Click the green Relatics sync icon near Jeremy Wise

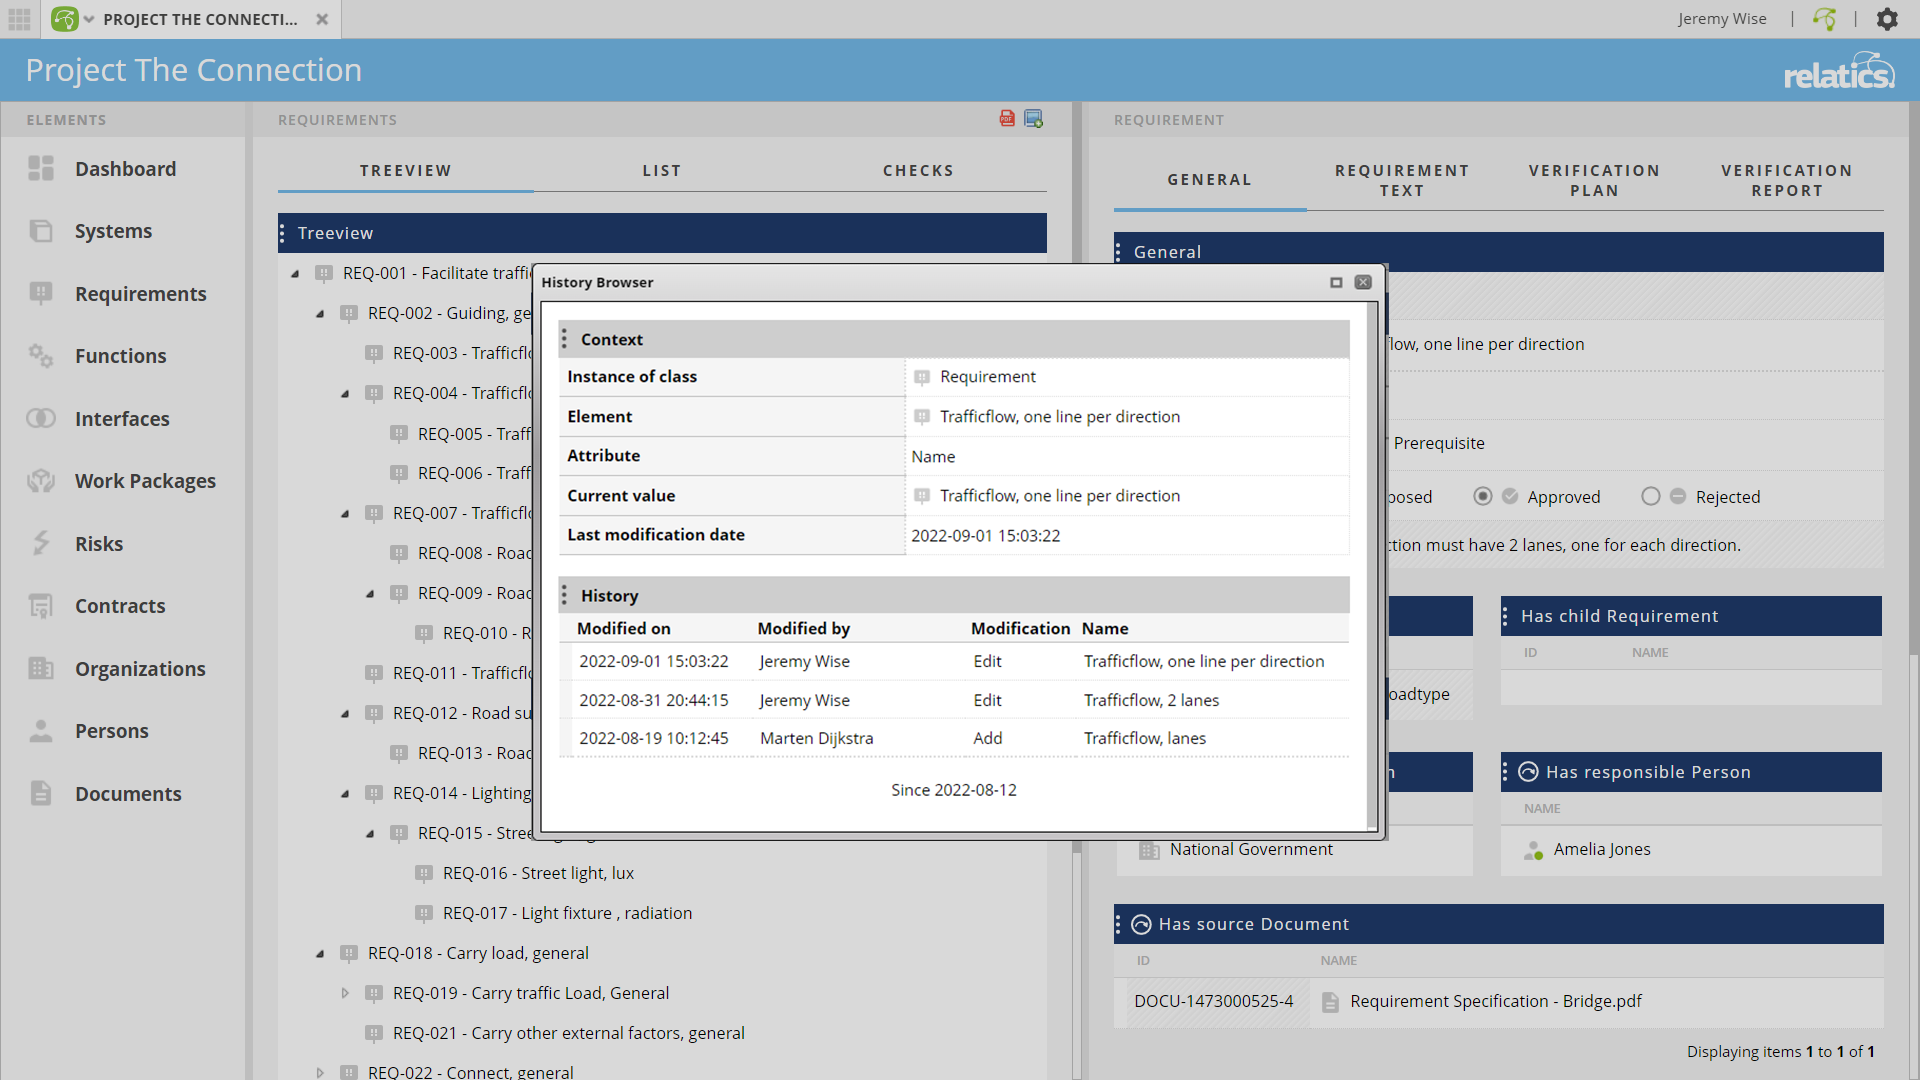click(x=1824, y=19)
